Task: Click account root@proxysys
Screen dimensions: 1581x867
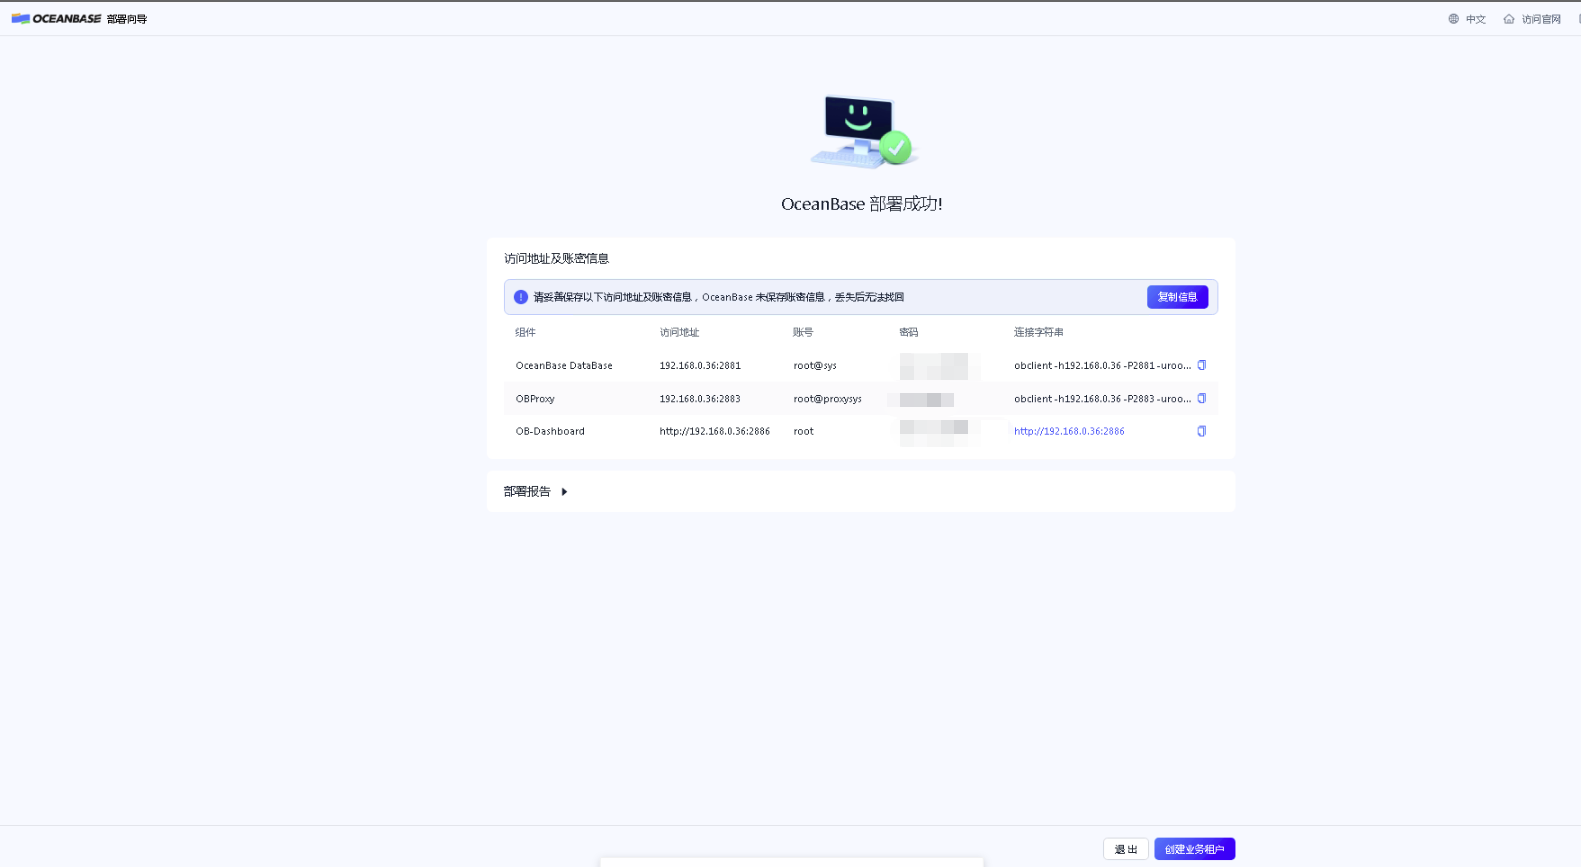Action: (827, 399)
